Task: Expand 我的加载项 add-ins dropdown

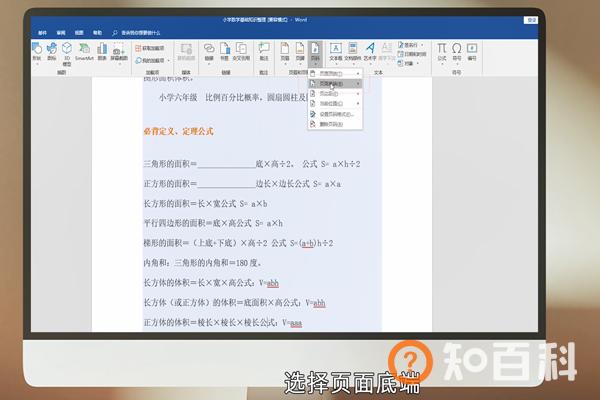Action: tap(152, 60)
